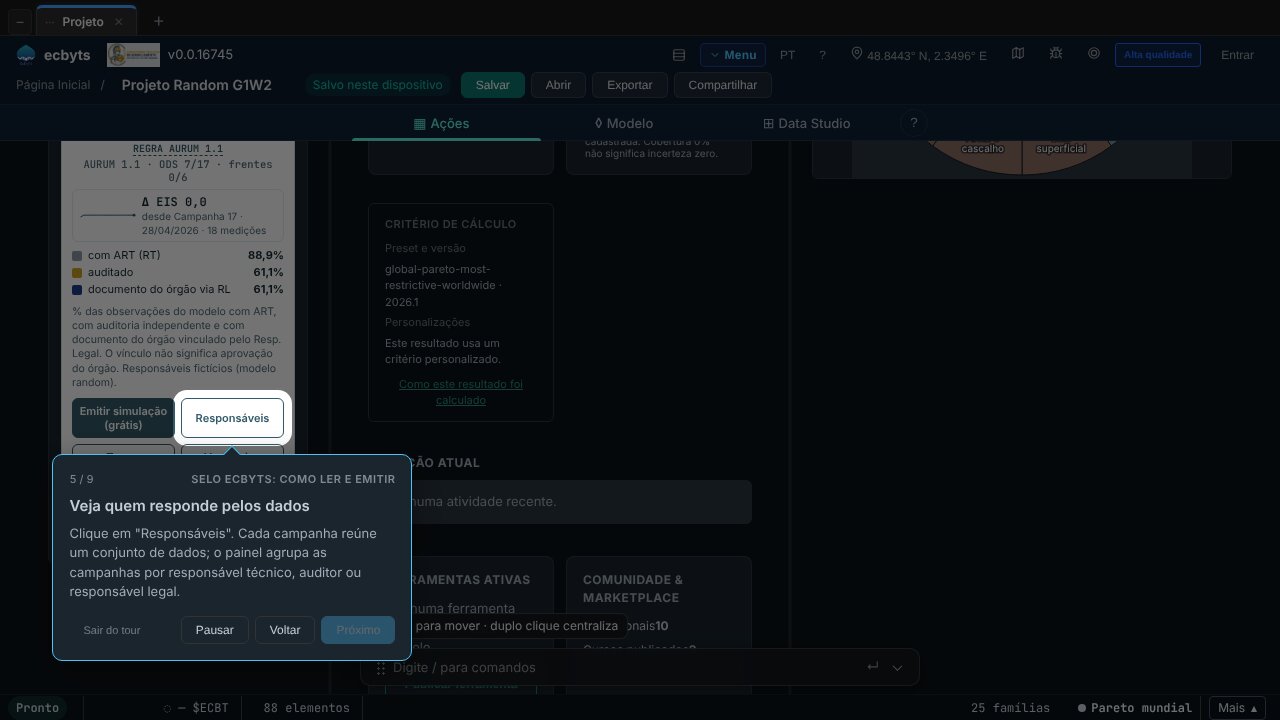
Task: Open the round help button beside Data Studio
Action: (913, 123)
